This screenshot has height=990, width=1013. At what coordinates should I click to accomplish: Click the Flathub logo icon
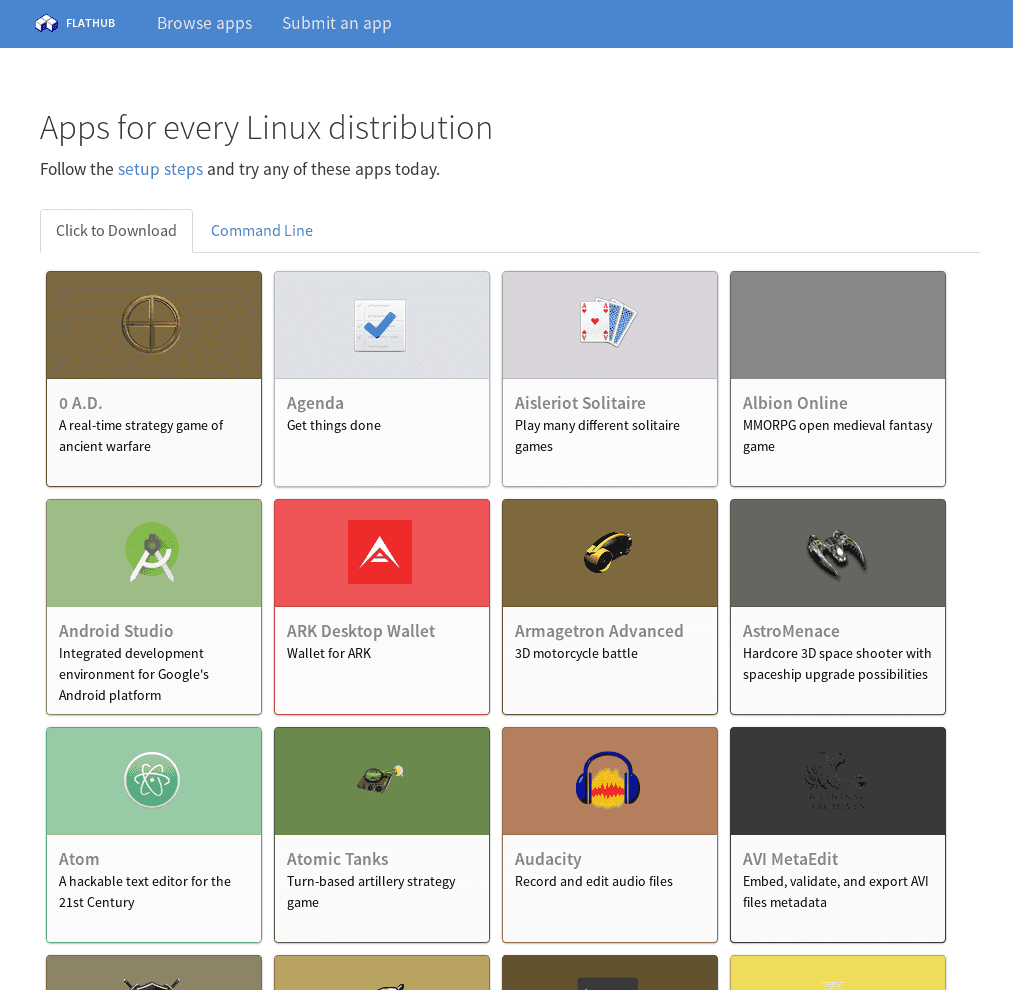pyautogui.click(x=46, y=23)
